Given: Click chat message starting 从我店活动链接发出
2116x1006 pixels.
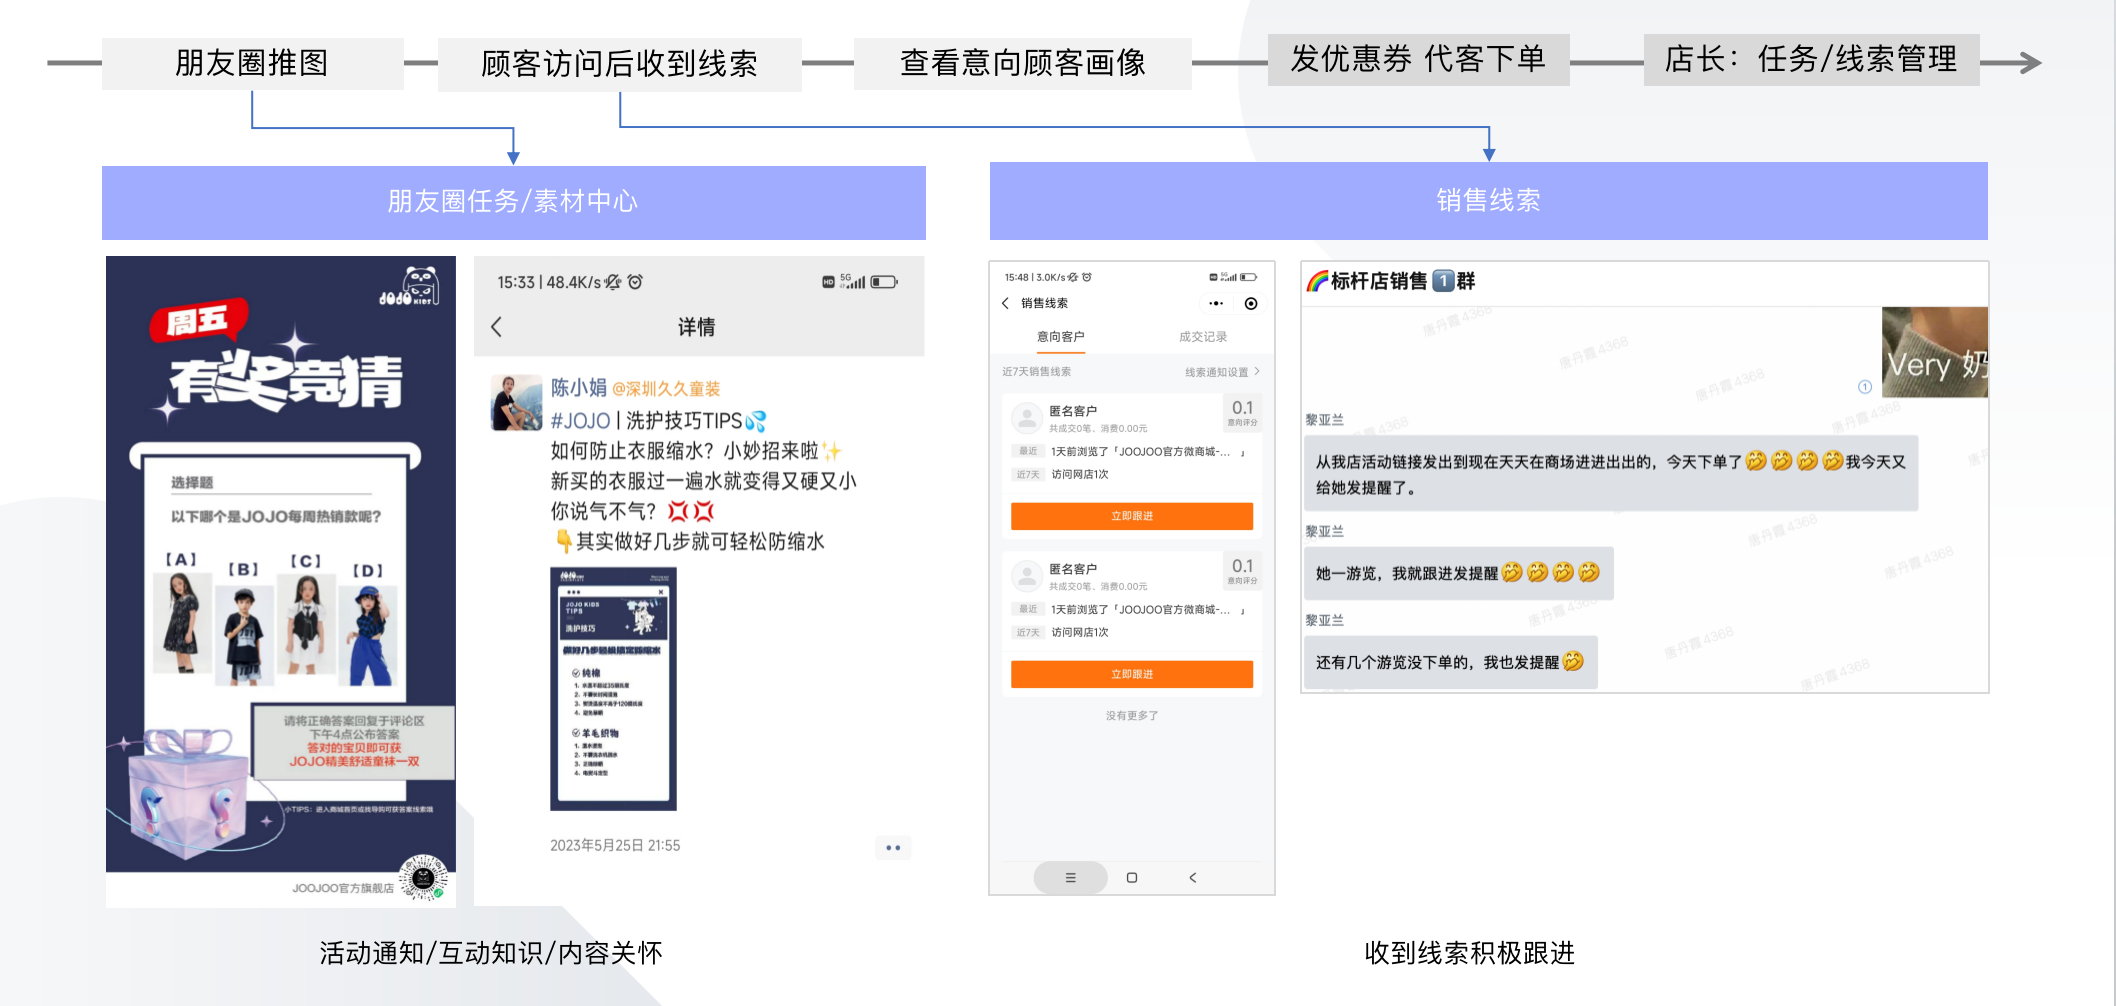Looking at the screenshot, I should (x=1610, y=474).
